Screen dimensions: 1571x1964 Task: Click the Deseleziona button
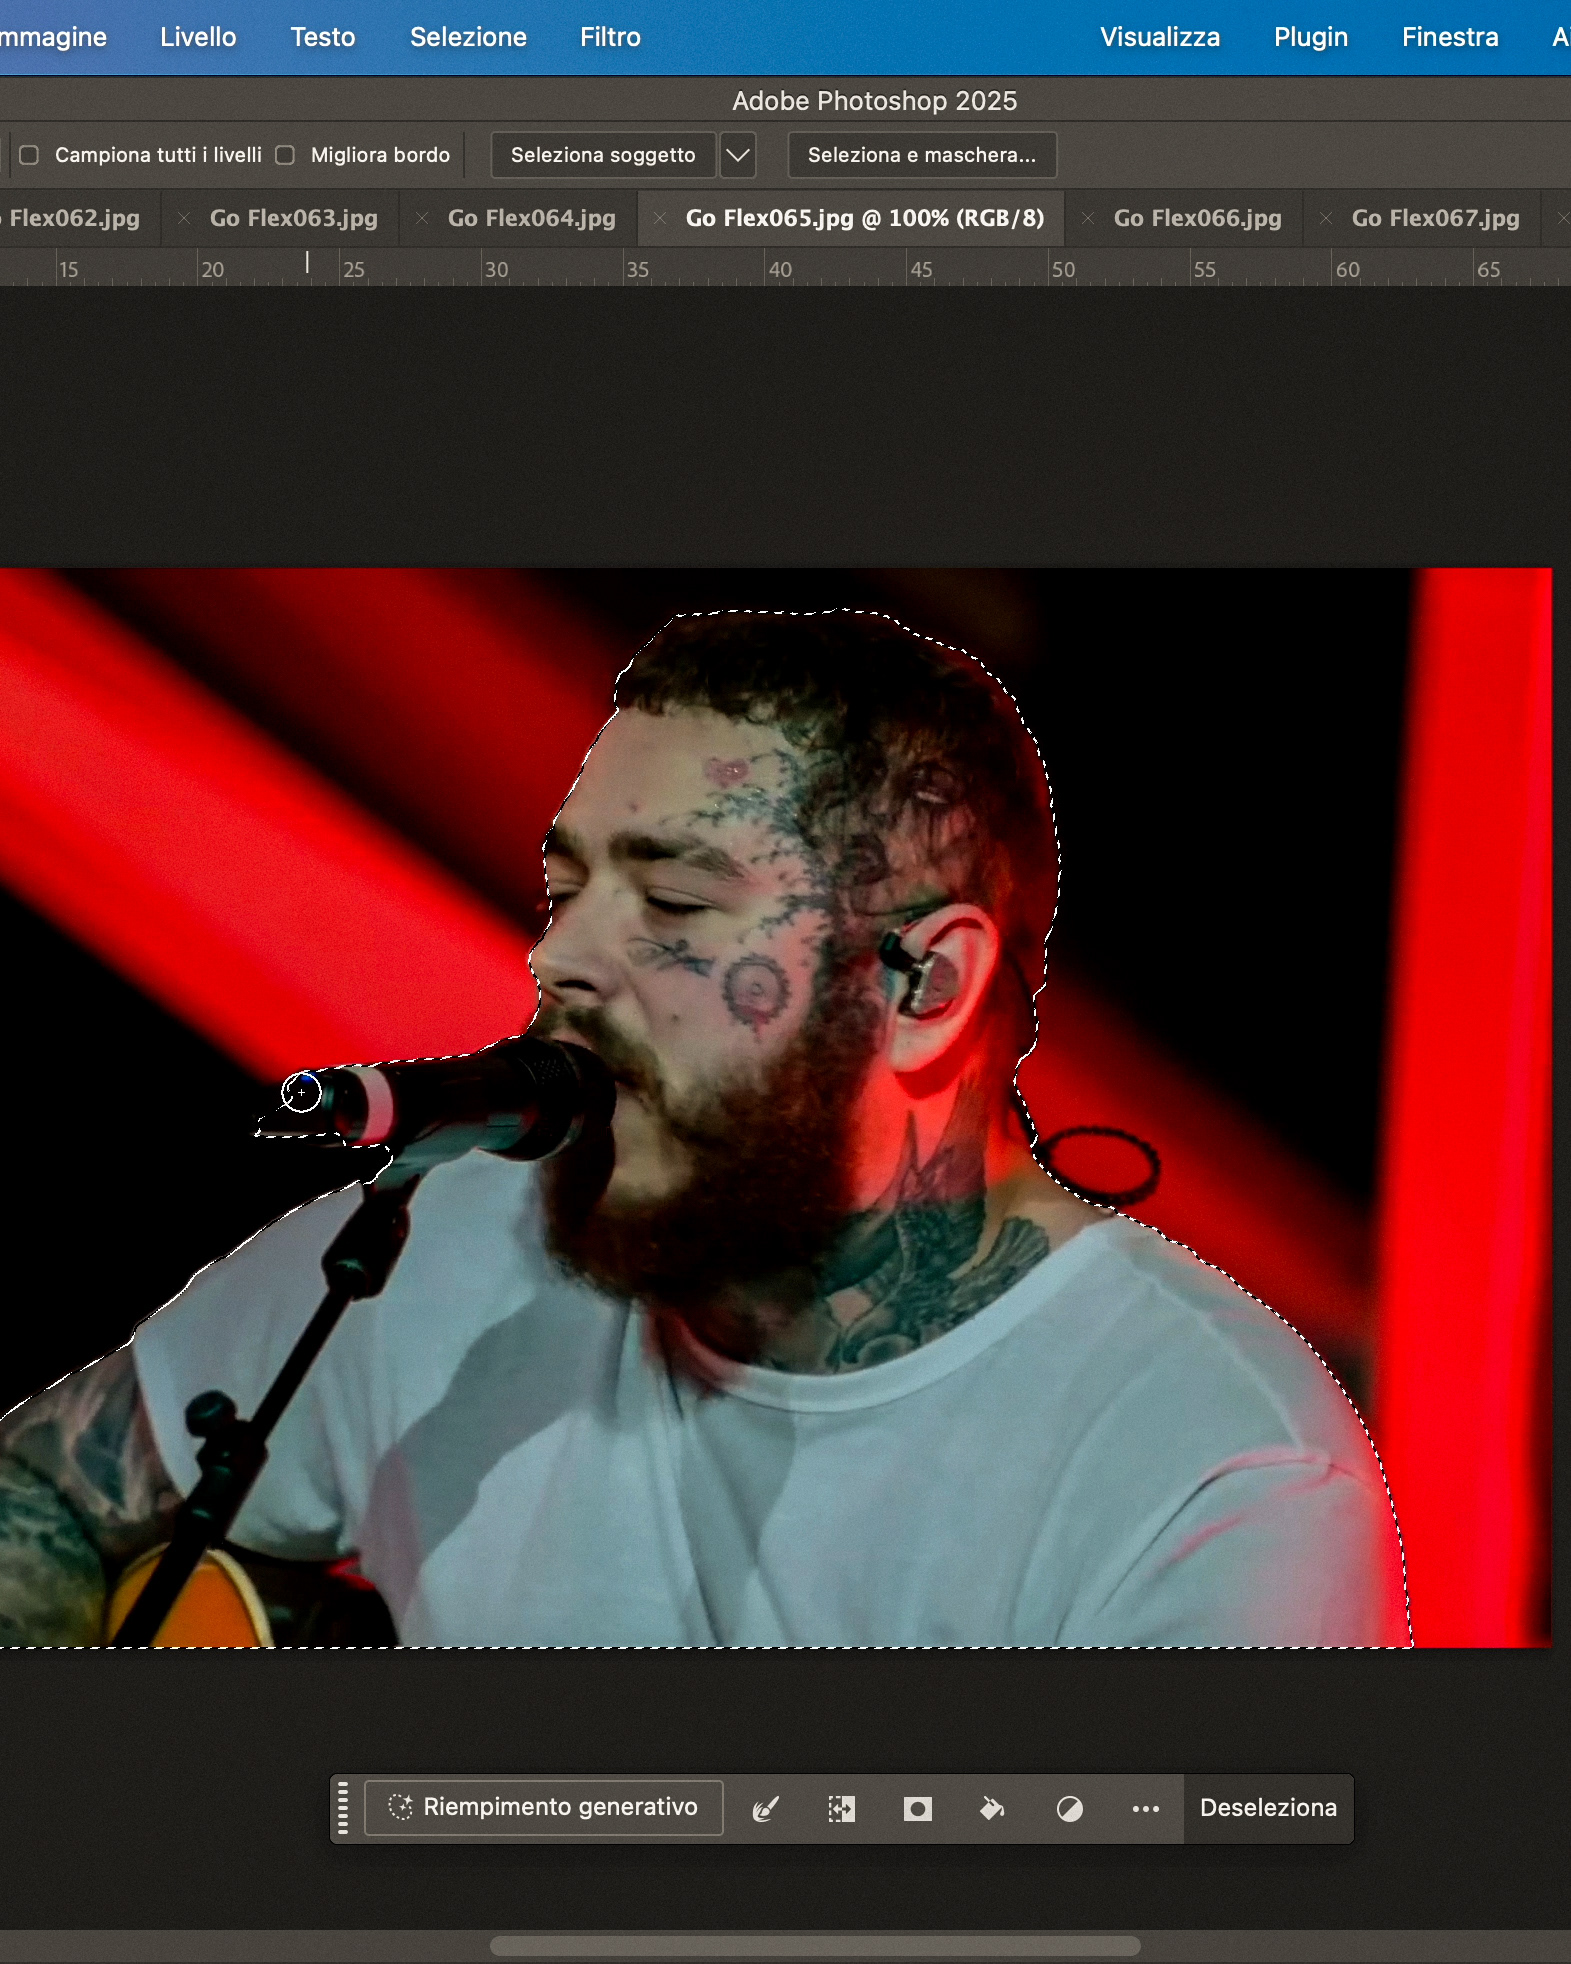pyautogui.click(x=1268, y=1808)
